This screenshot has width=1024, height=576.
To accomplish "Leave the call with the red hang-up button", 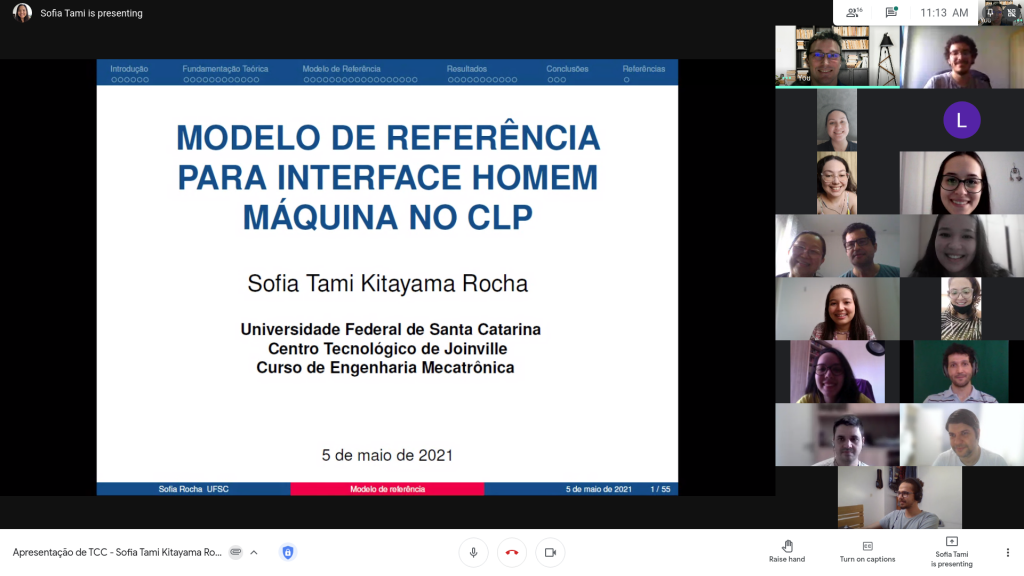I will pos(512,552).
